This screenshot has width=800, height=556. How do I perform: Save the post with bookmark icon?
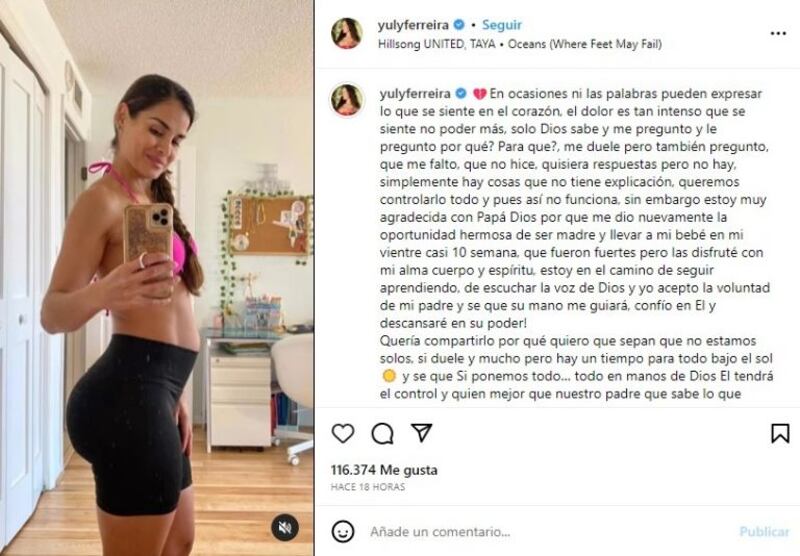(780, 434)
